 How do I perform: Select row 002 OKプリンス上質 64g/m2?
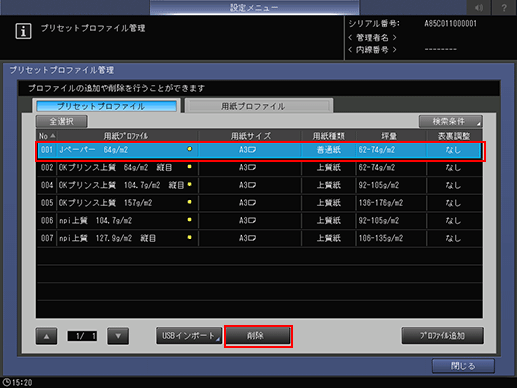pos(259,168)
